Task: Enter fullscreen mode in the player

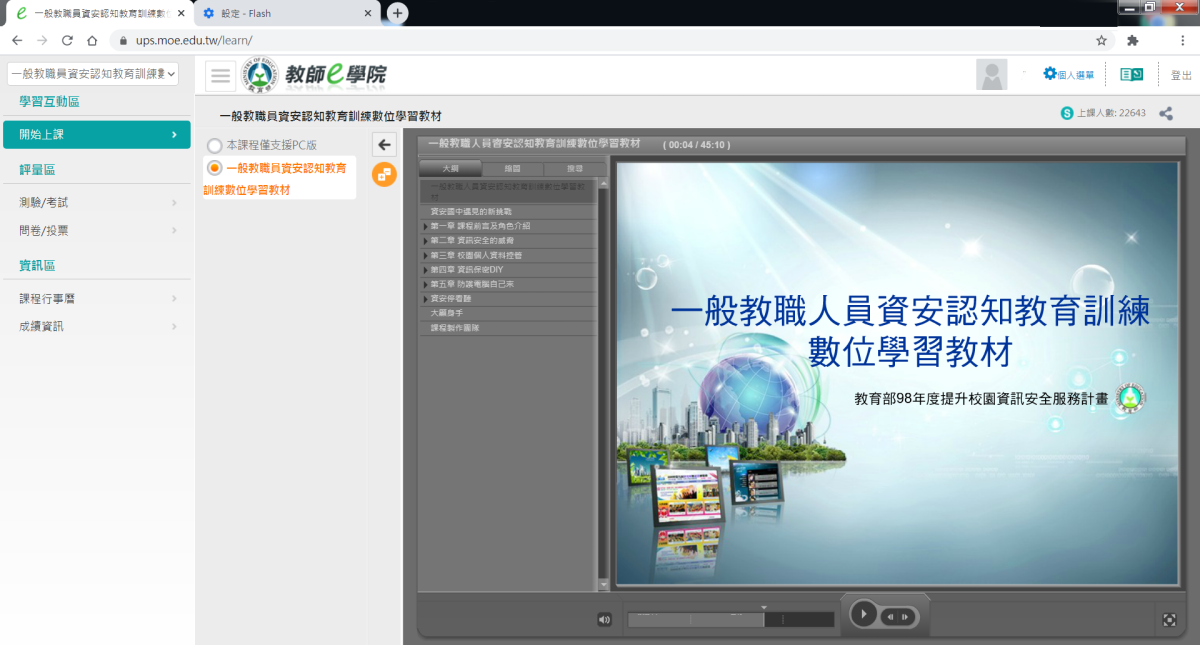Action: pos(1169,620)
